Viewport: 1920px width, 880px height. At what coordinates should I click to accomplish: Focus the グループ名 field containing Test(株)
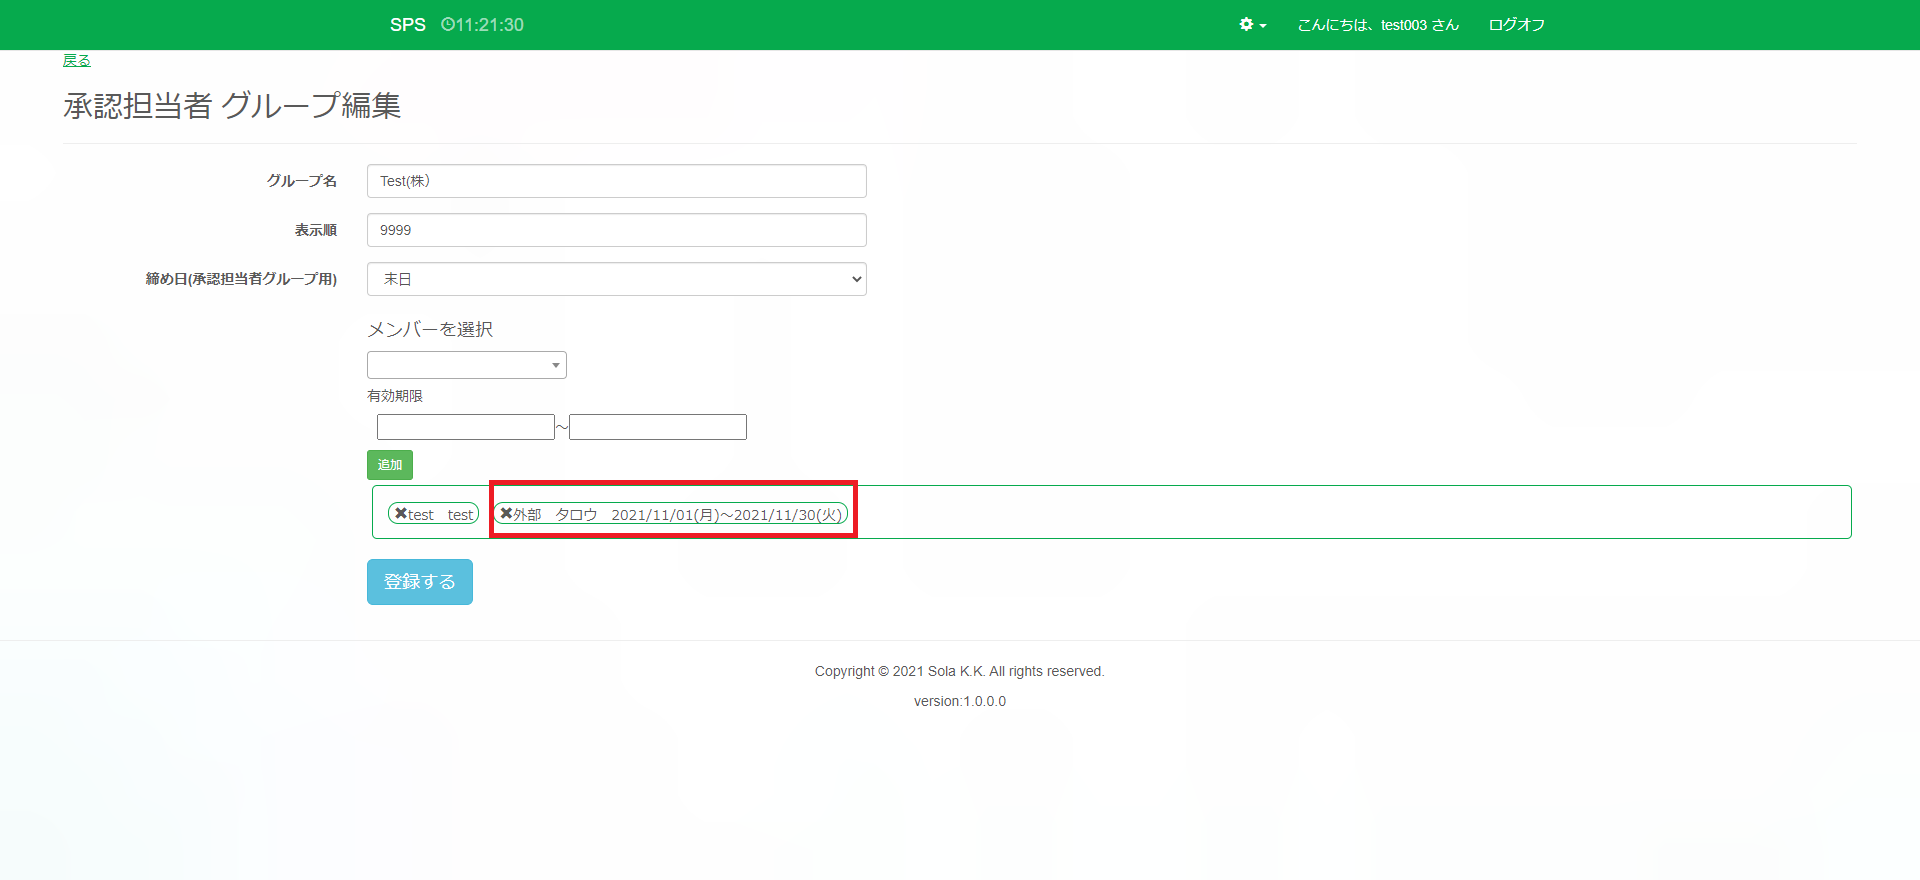616,181
